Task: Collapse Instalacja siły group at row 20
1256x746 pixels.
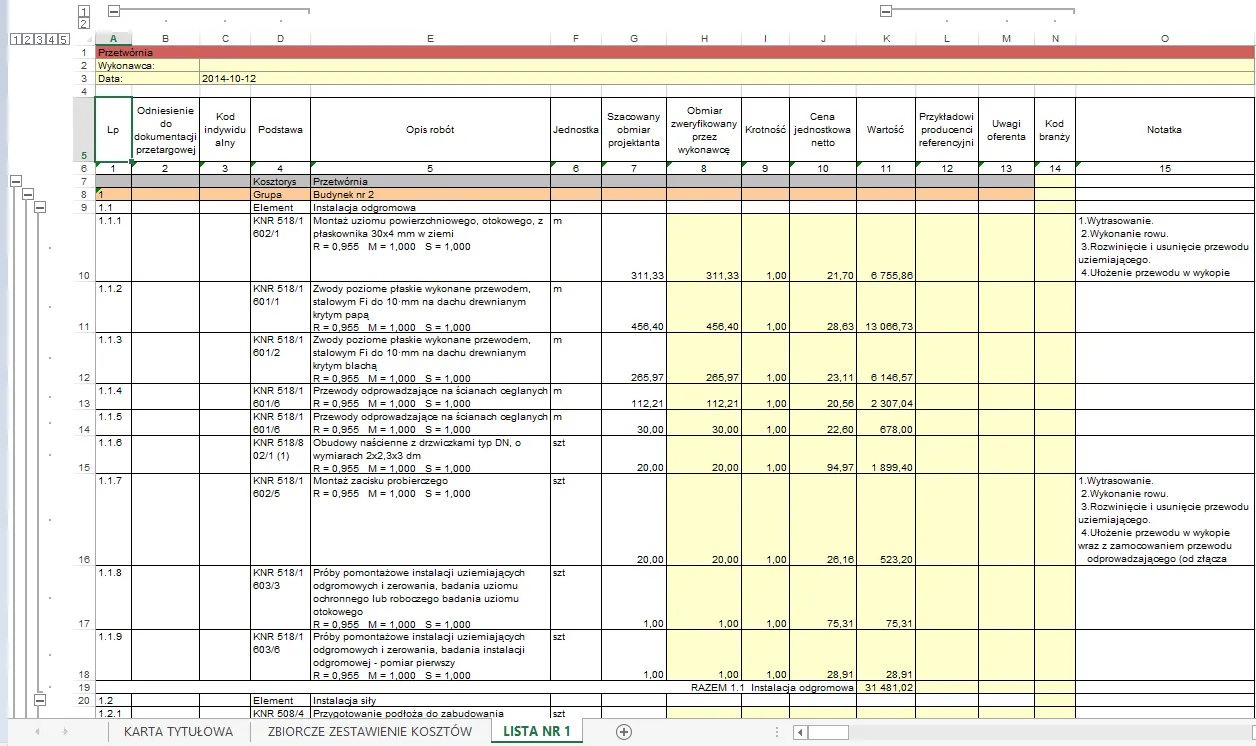Action: click(41, 700)
